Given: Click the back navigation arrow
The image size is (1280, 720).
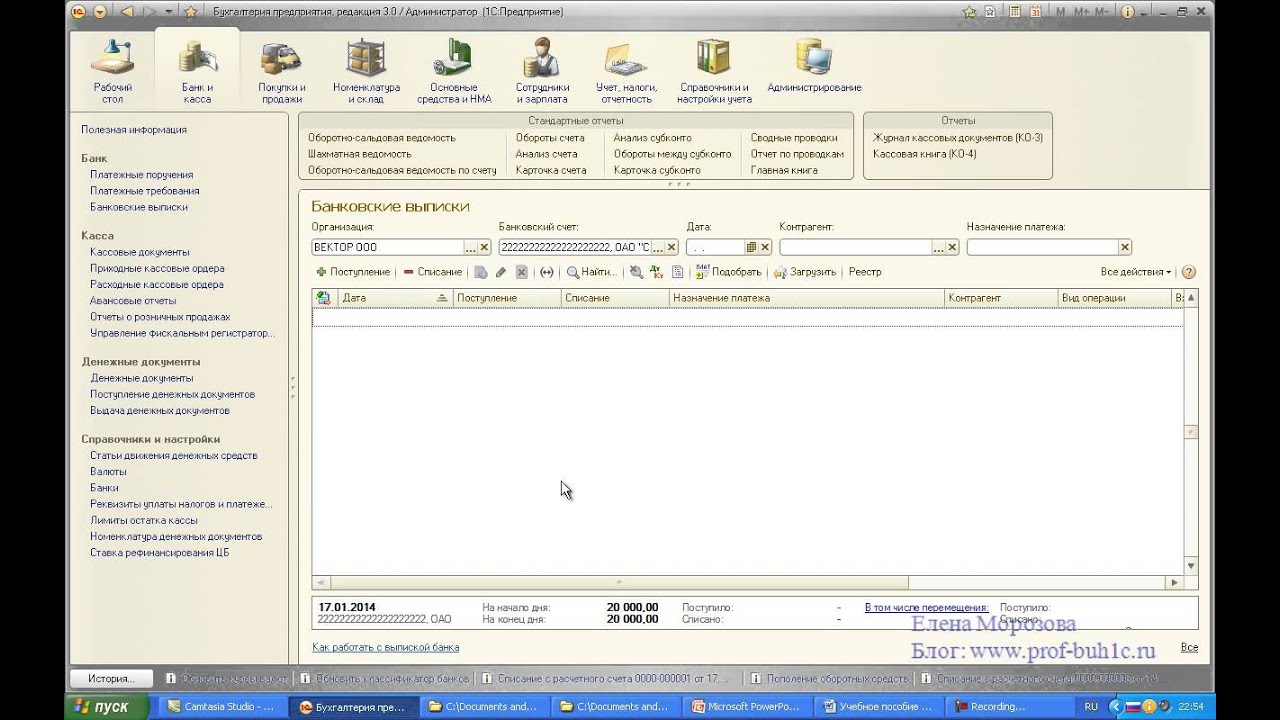Looking at the screenshot, I should tap(127, 12).
